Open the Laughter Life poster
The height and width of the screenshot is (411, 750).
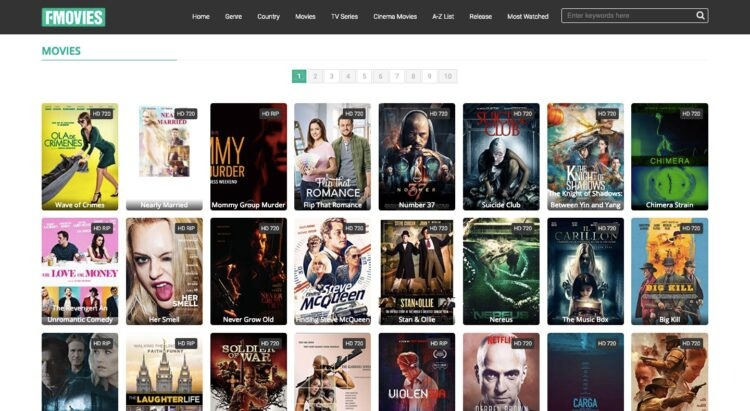click(x=164, y=372)
